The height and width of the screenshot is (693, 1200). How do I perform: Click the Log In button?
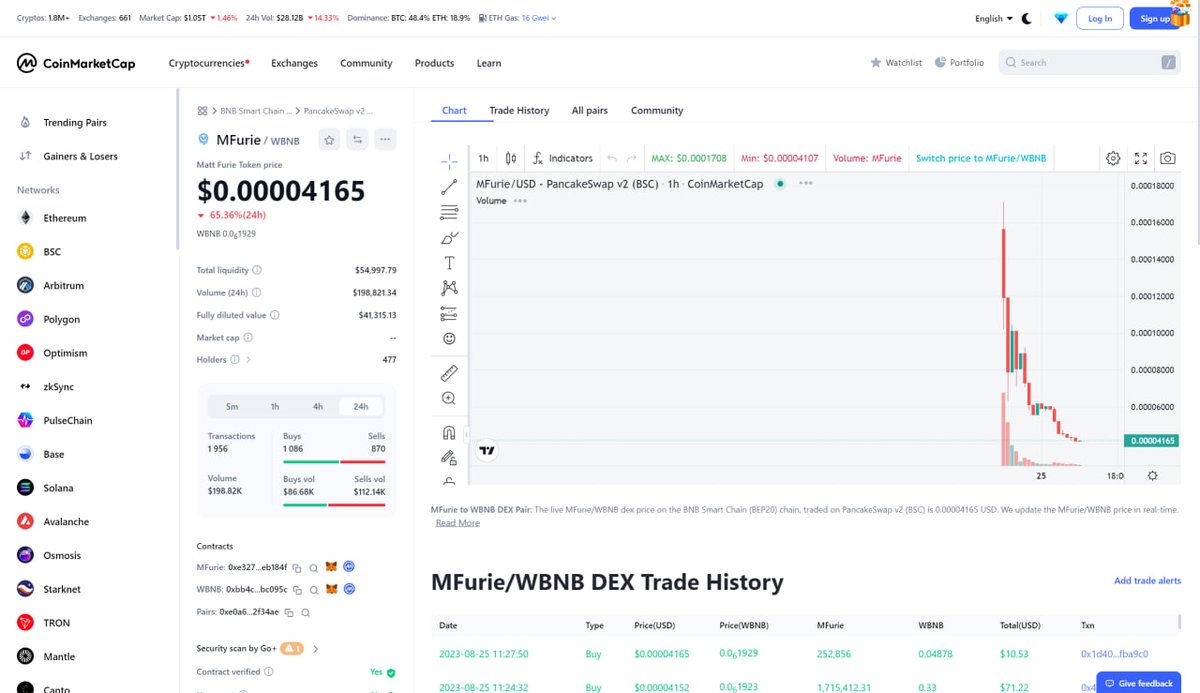(x=1100, y=18)
